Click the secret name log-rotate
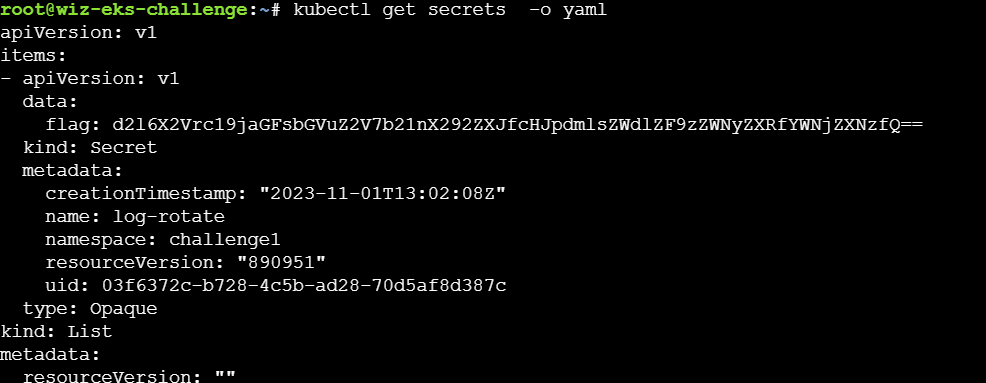 [x=169, y=216]
